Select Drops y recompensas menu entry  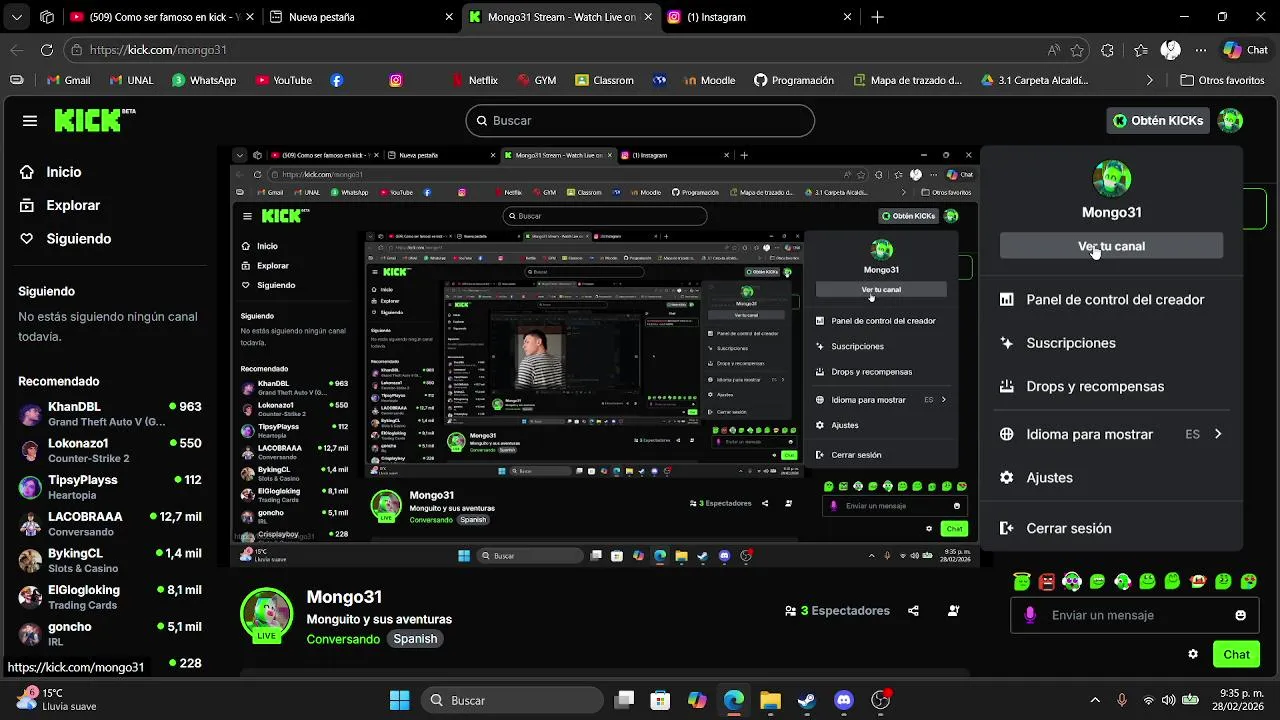coord(1095,386)
